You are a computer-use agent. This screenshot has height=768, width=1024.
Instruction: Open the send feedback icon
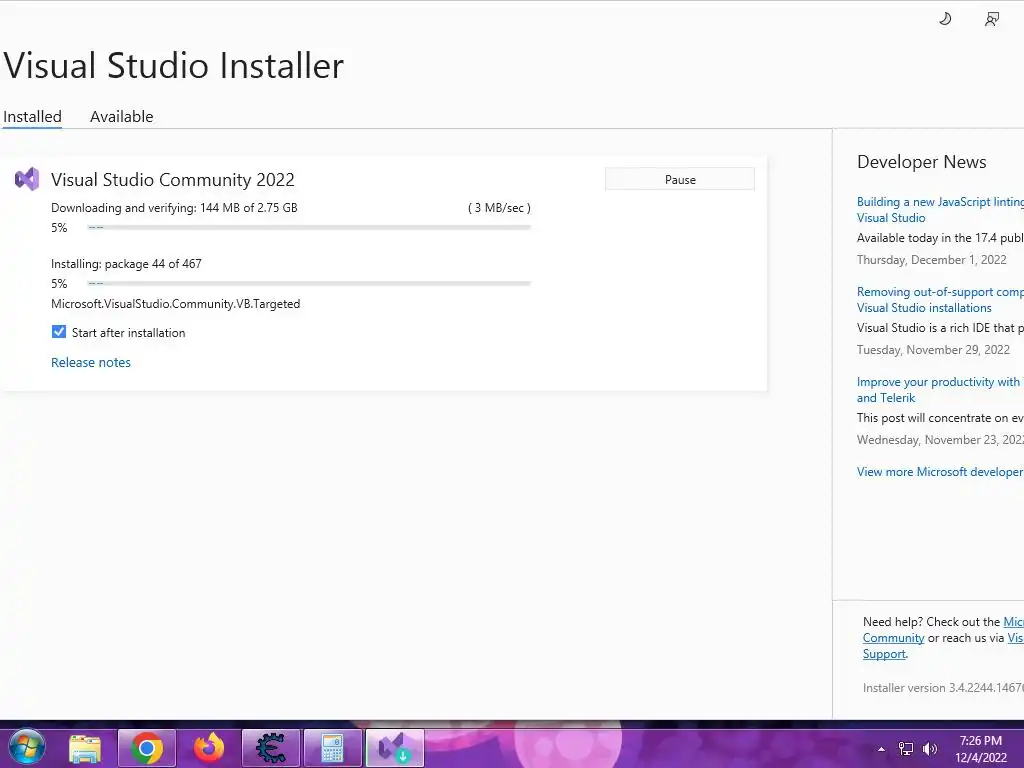991,19
